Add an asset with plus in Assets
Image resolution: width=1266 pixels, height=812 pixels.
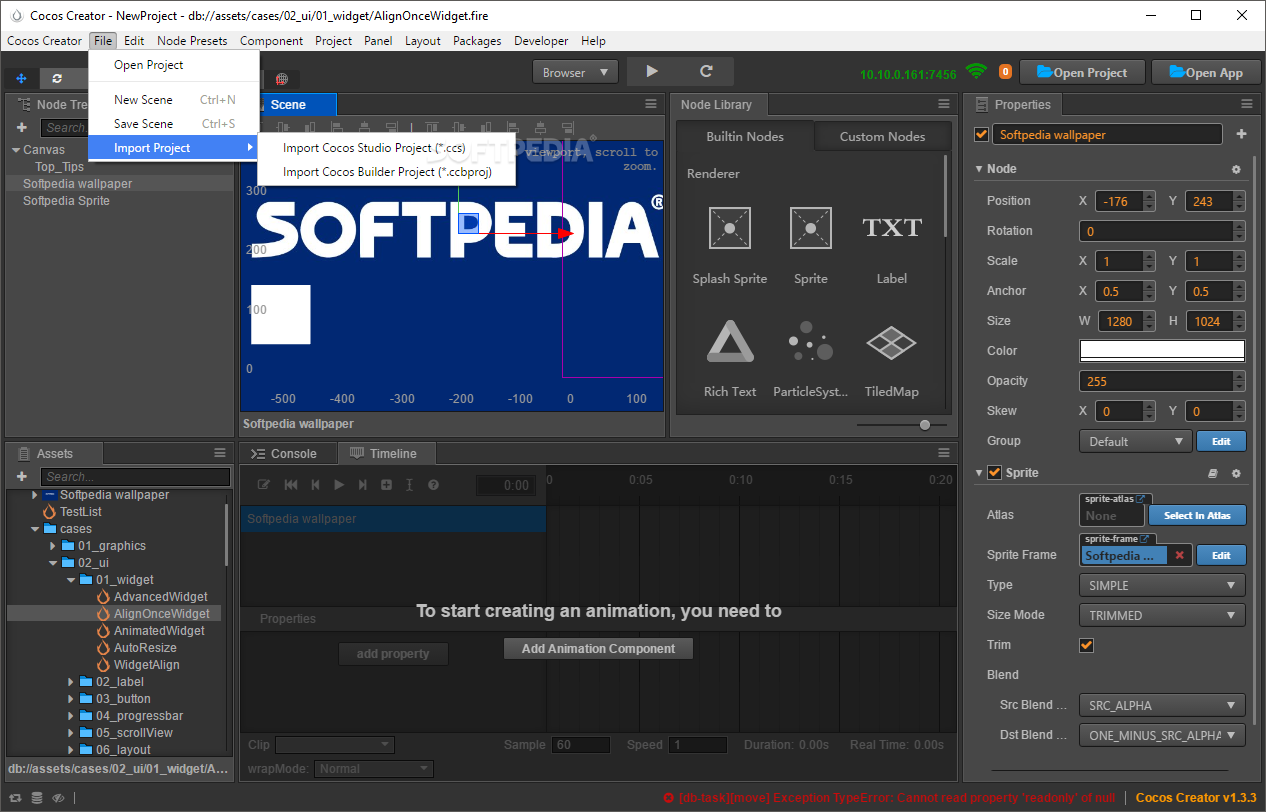point(22,477)
